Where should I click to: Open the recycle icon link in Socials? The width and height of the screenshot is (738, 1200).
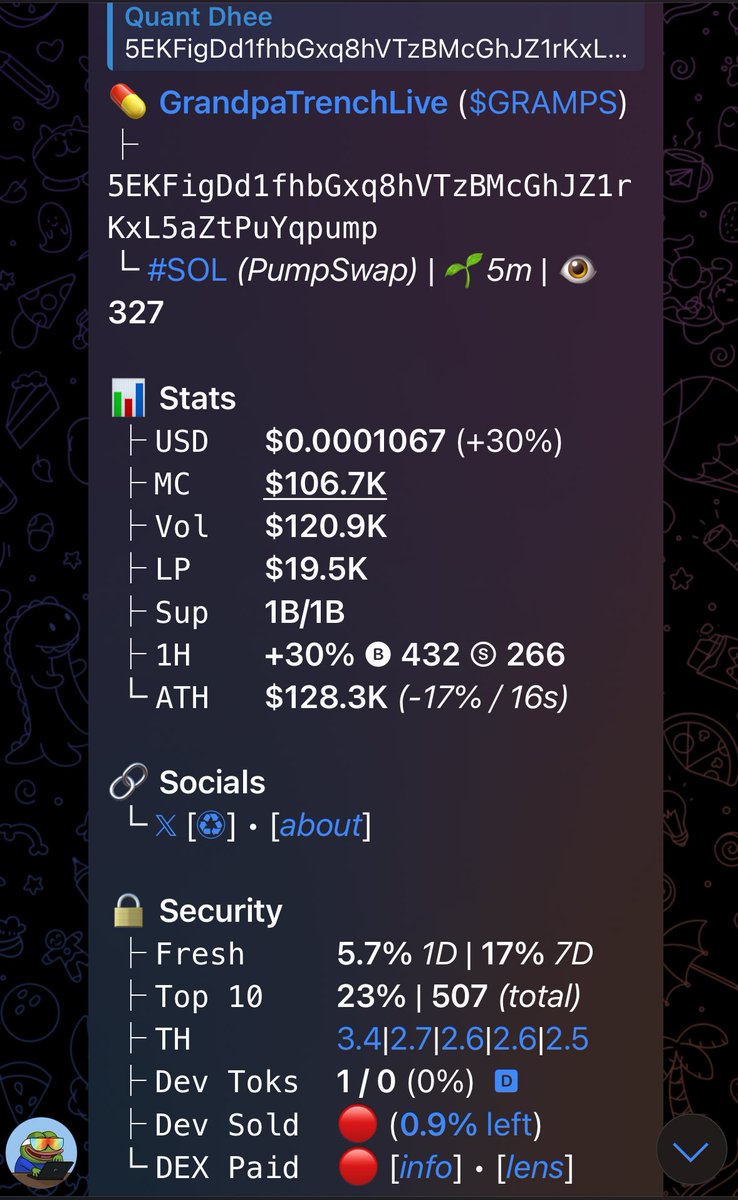tap(211, 826)
